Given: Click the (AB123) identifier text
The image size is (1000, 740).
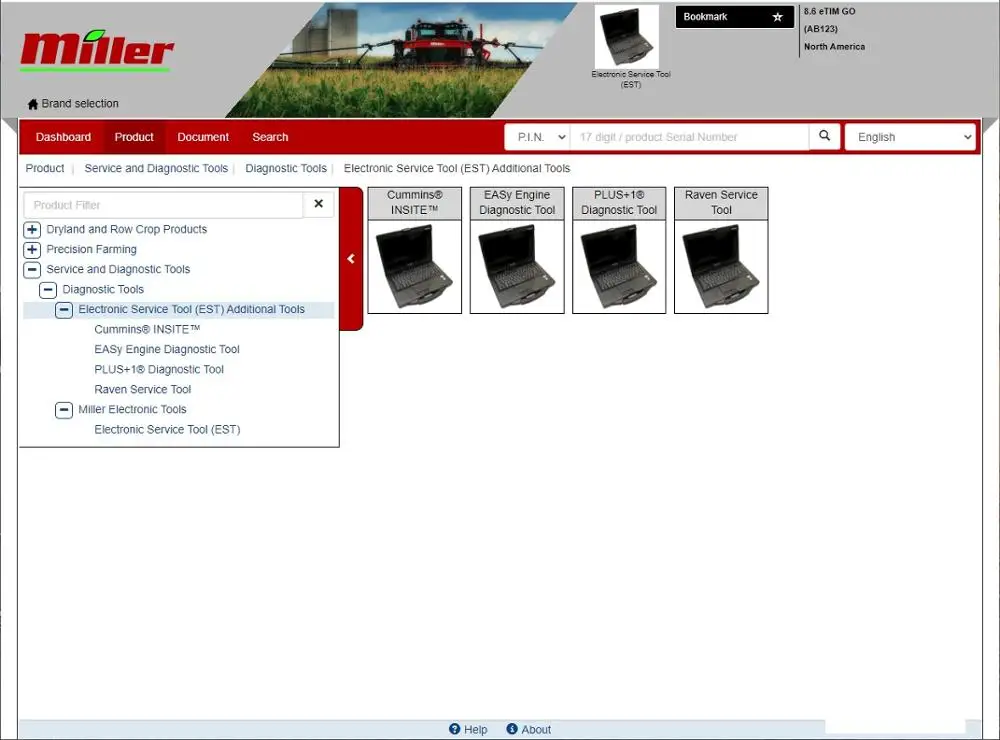Looking at the screenshot, I should coord(820,29).
